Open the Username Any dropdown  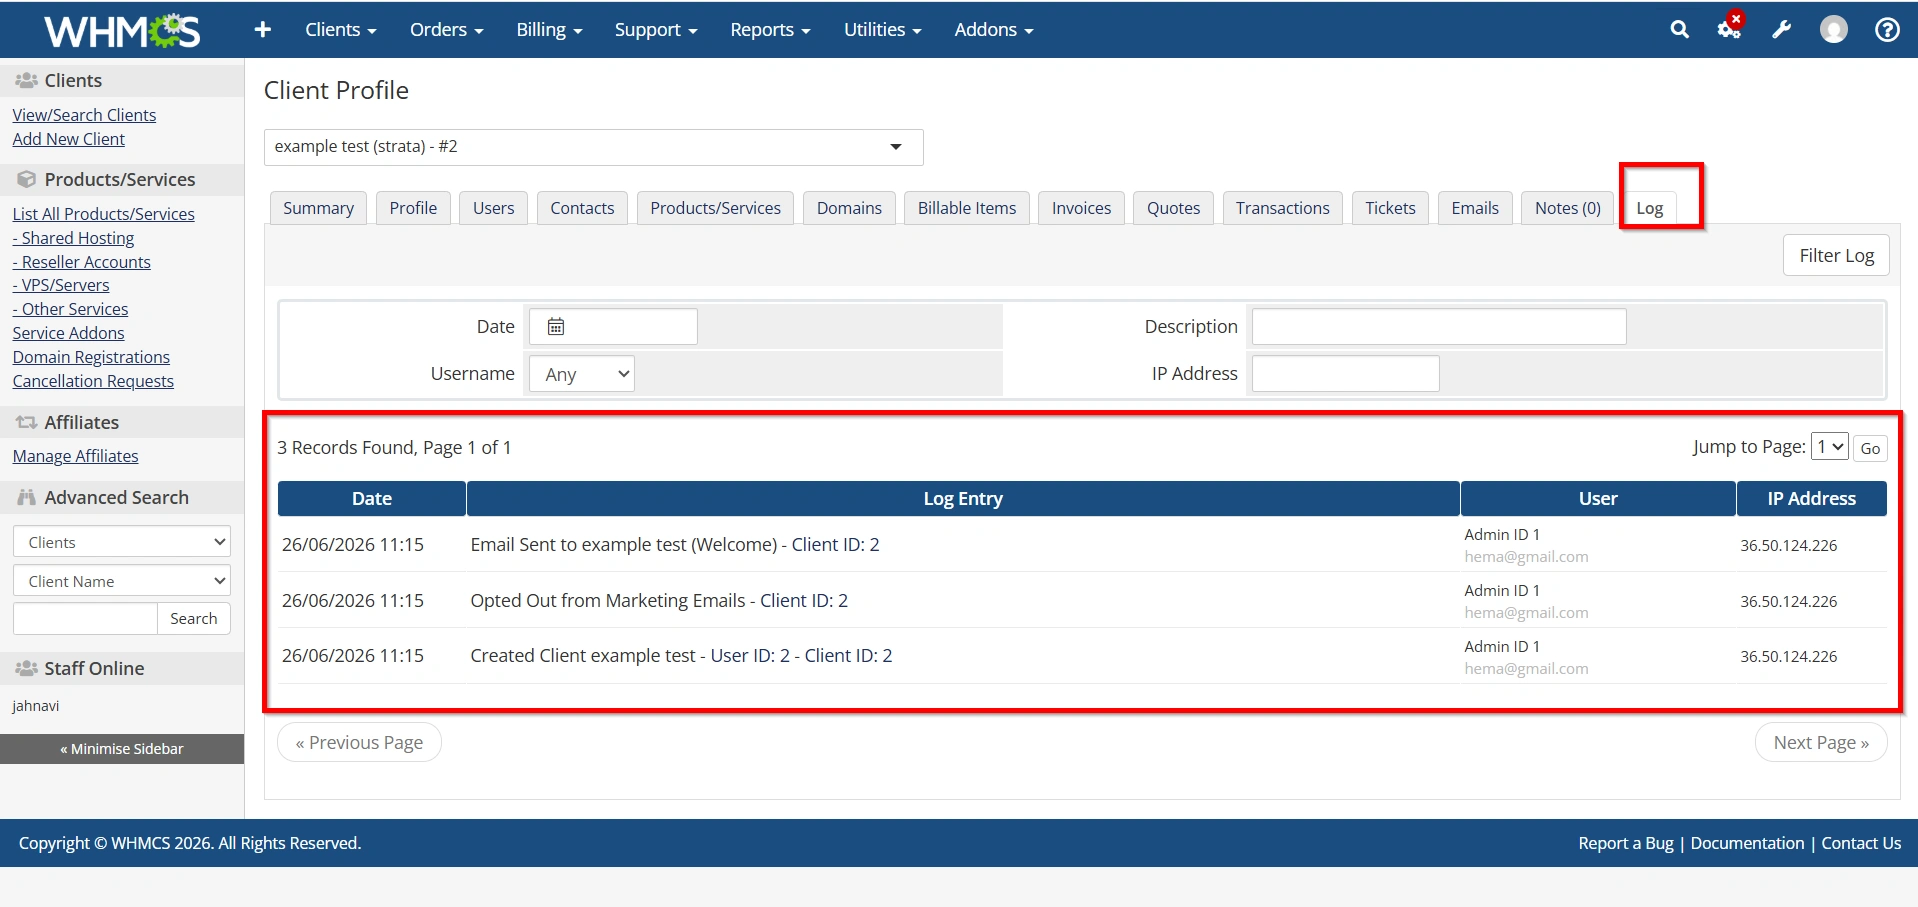point(582,374)
